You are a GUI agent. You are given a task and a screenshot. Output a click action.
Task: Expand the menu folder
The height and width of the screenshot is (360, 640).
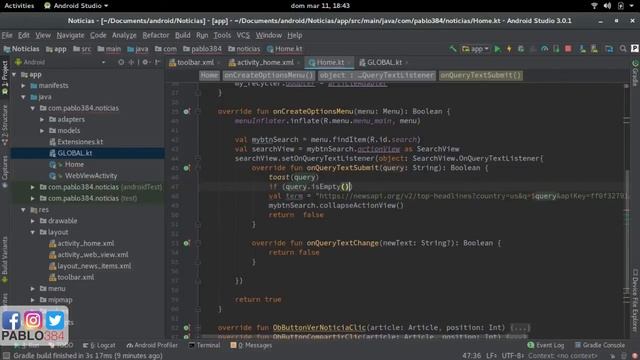tap(33, 289)
